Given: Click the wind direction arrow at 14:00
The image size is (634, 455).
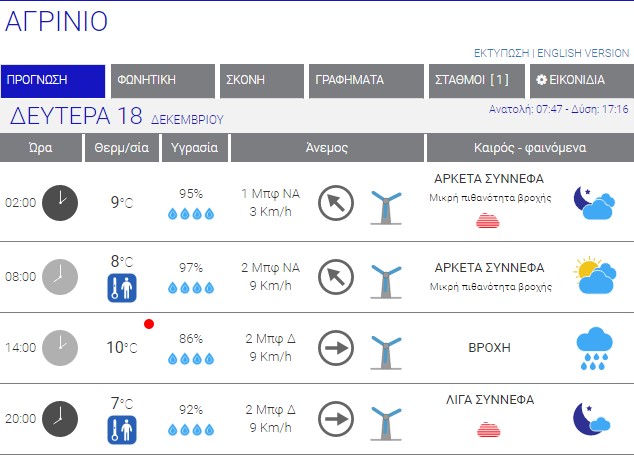Looking at the screenshot, I should [336, 348].
